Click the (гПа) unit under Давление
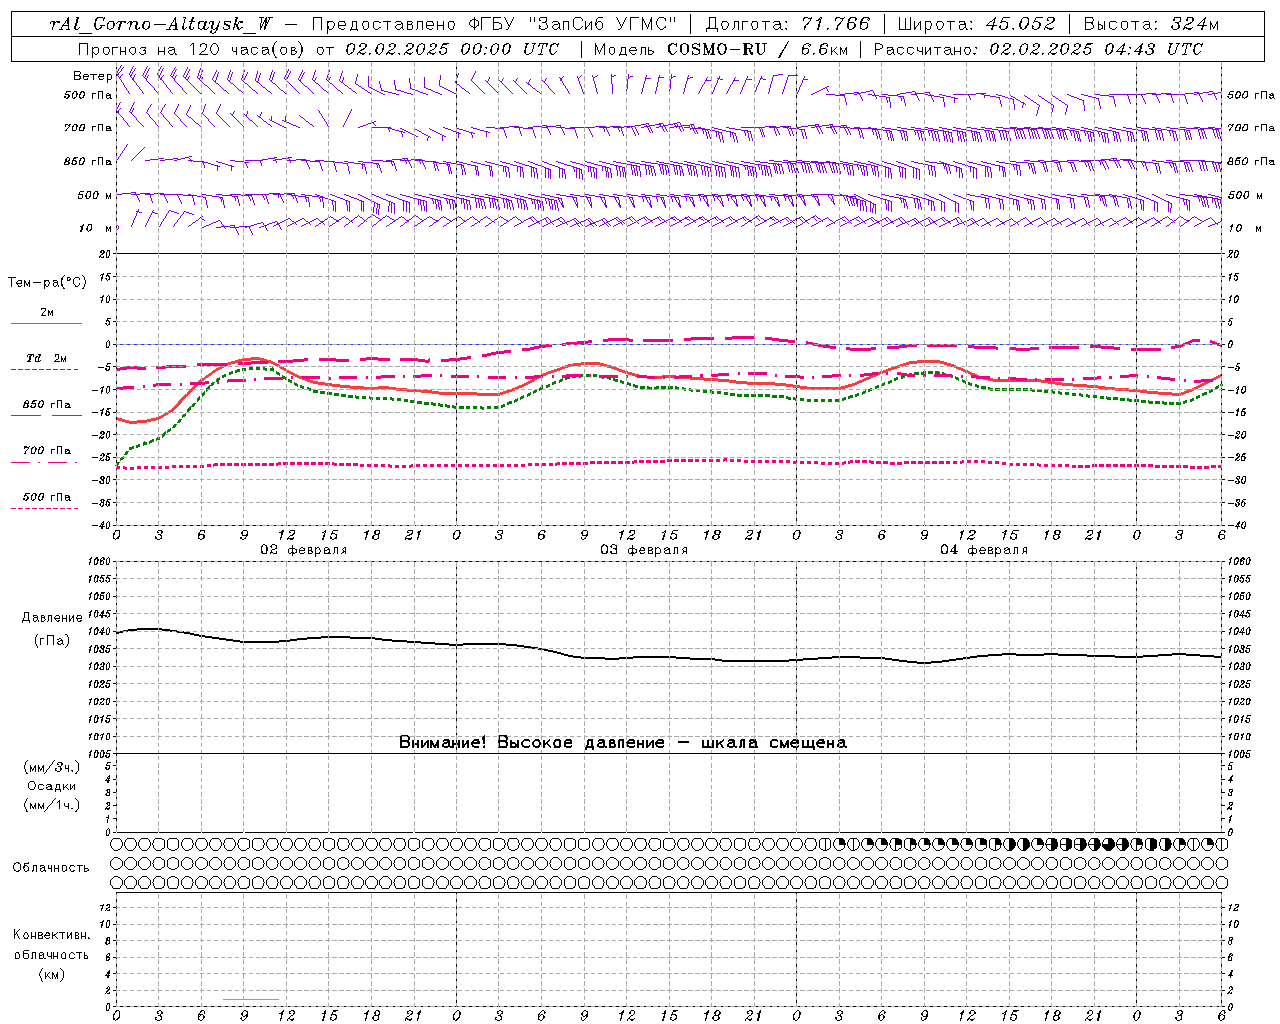 pos(52,640)
